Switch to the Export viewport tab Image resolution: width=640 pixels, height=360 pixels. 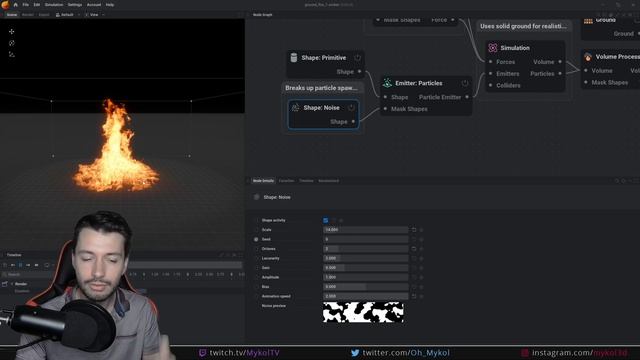click(44, 15)
